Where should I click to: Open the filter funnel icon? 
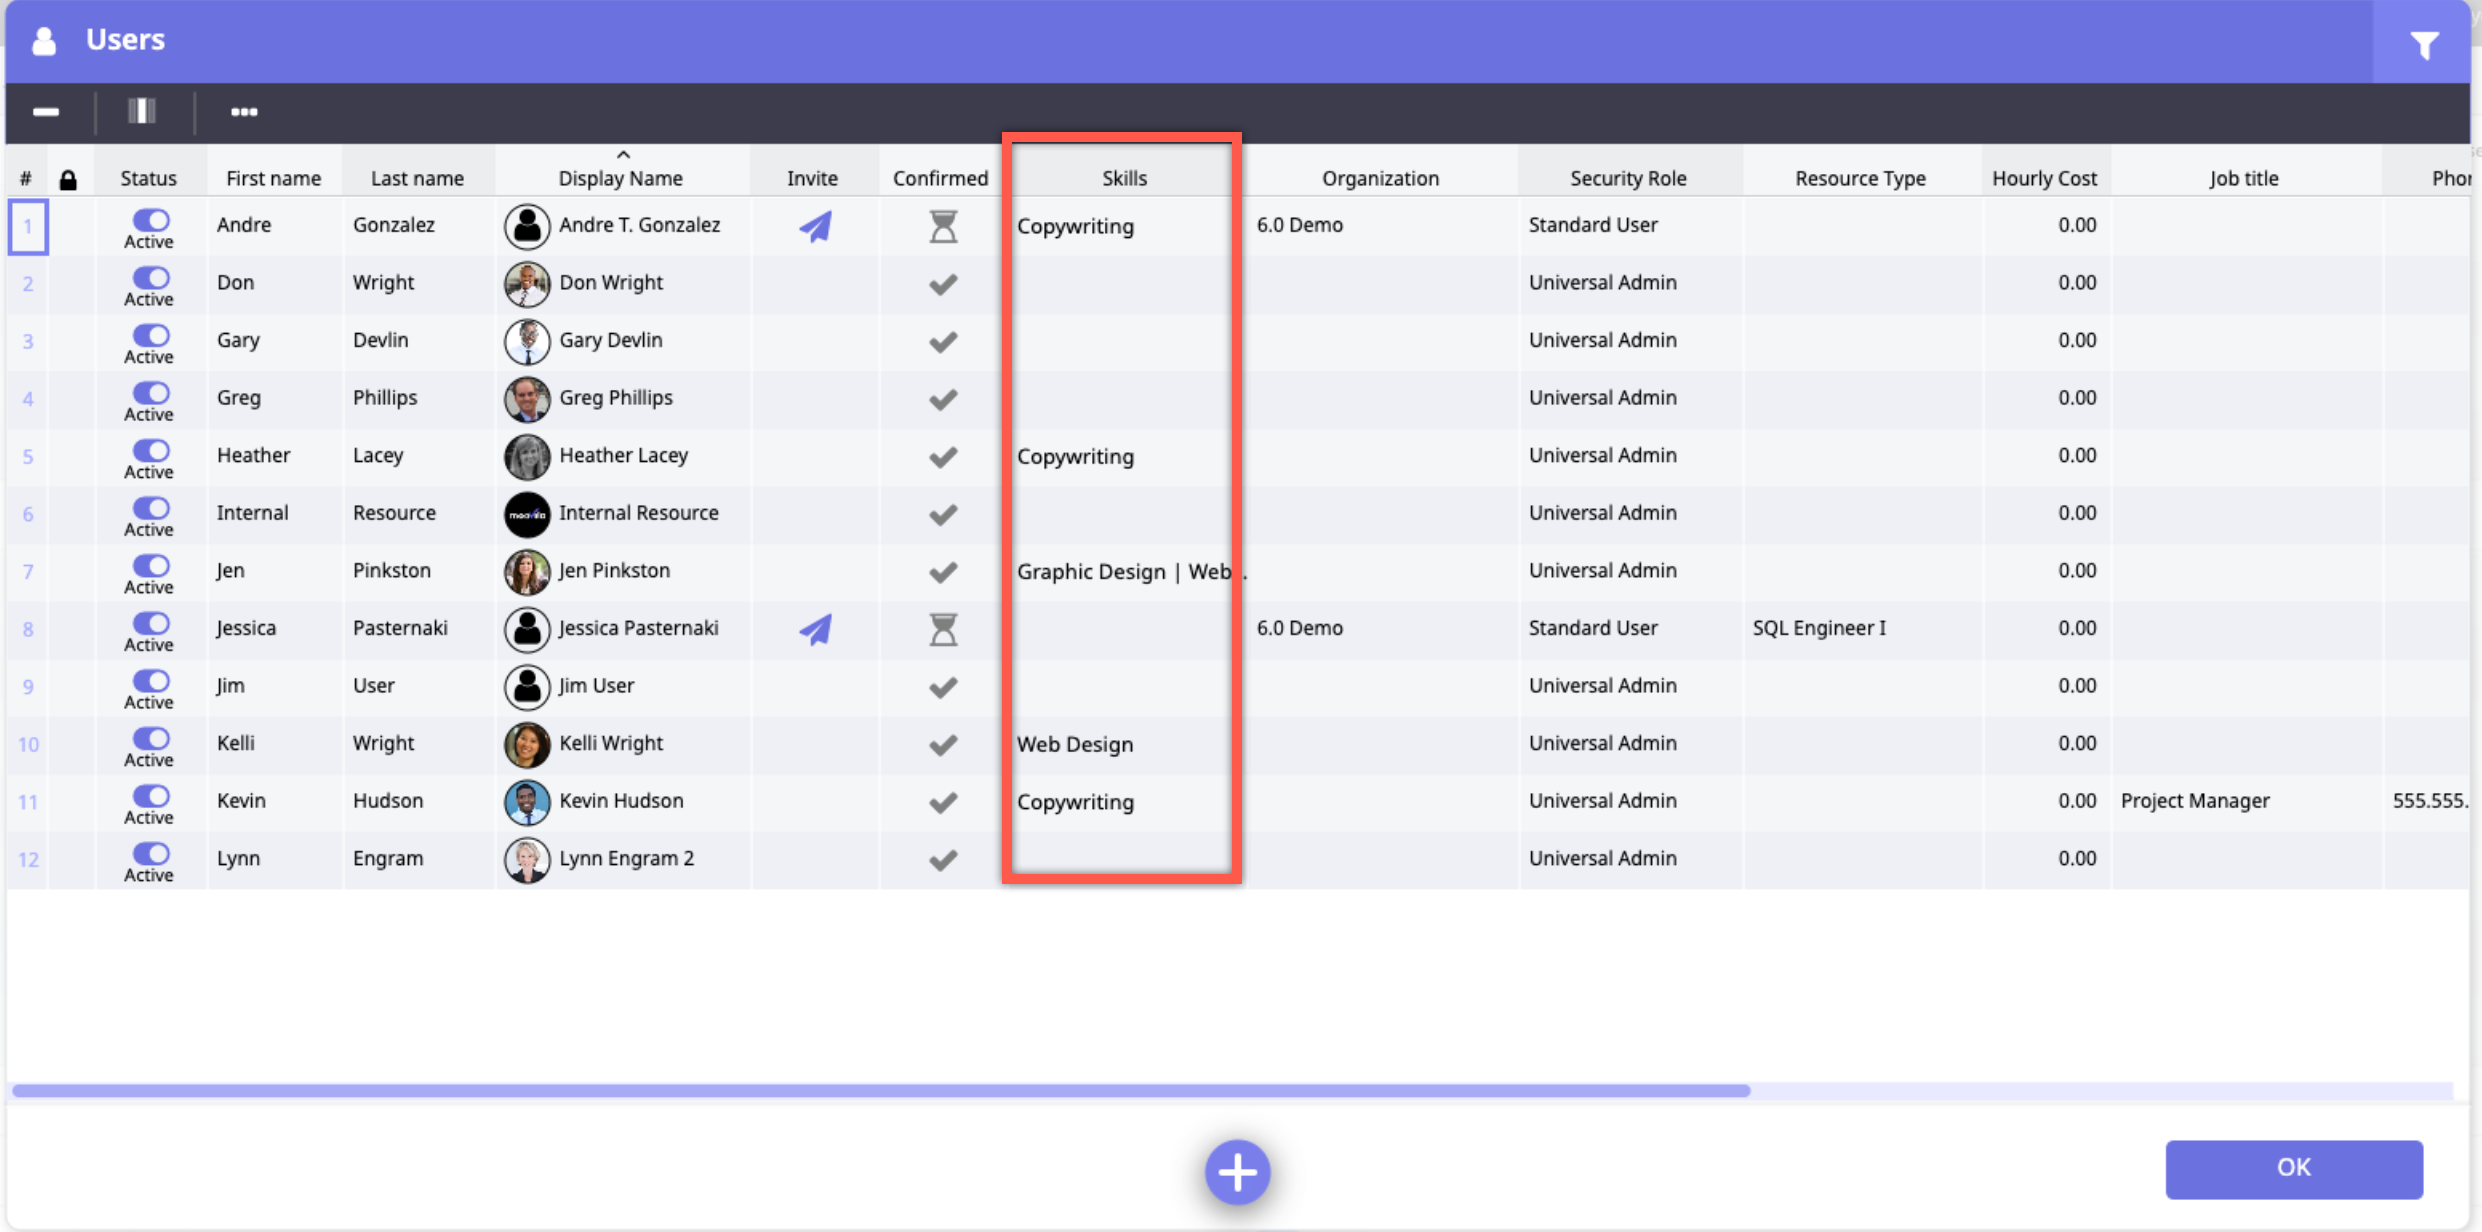click(x=2424, y=44)
